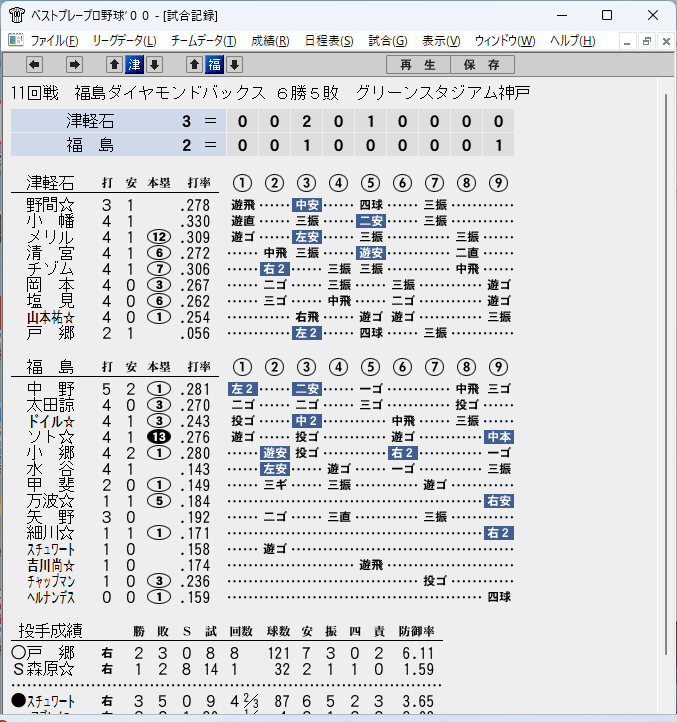Click the black 13 home run badge
This screenshot has height=722, width=677.
click(x=159, y=437)
